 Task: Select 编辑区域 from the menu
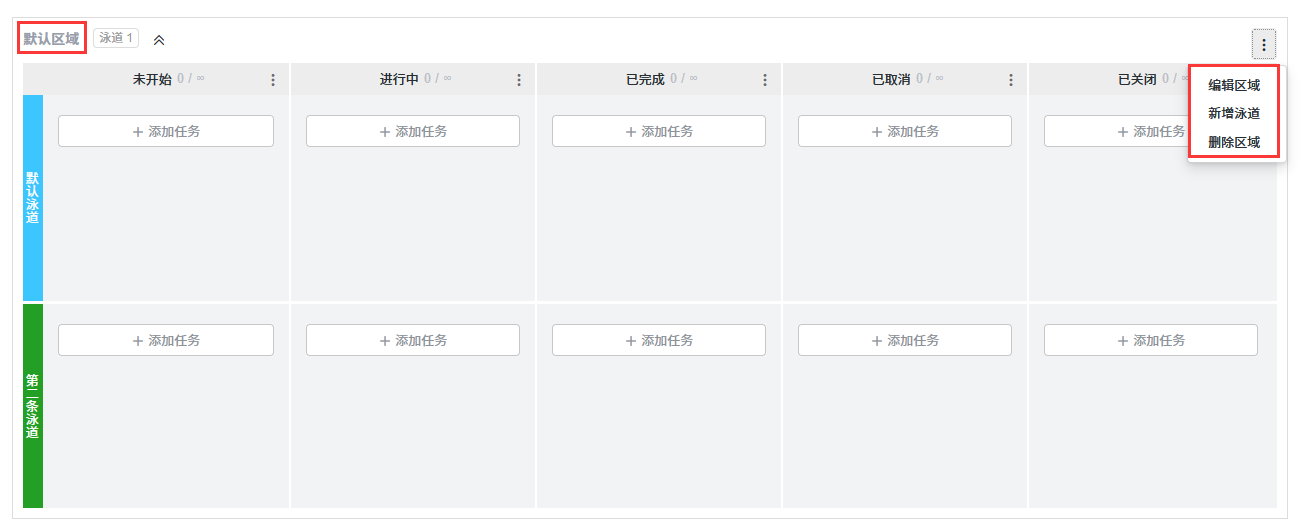[1234, 86]
